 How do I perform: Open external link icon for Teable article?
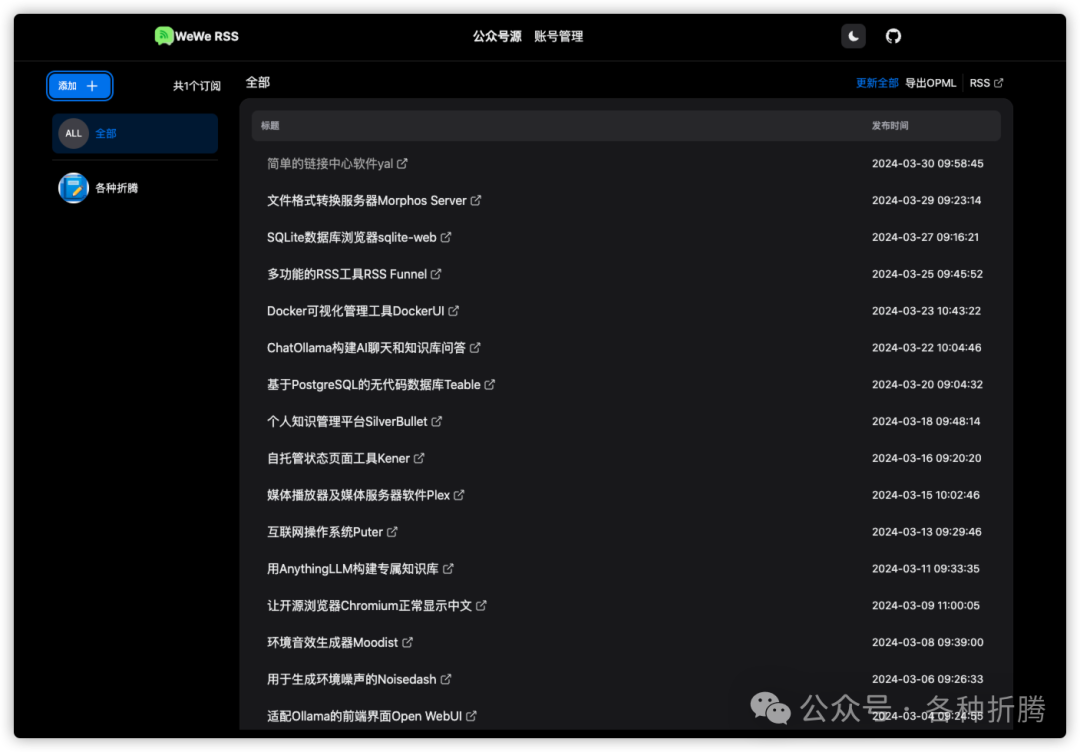click(x=490, y=385)
